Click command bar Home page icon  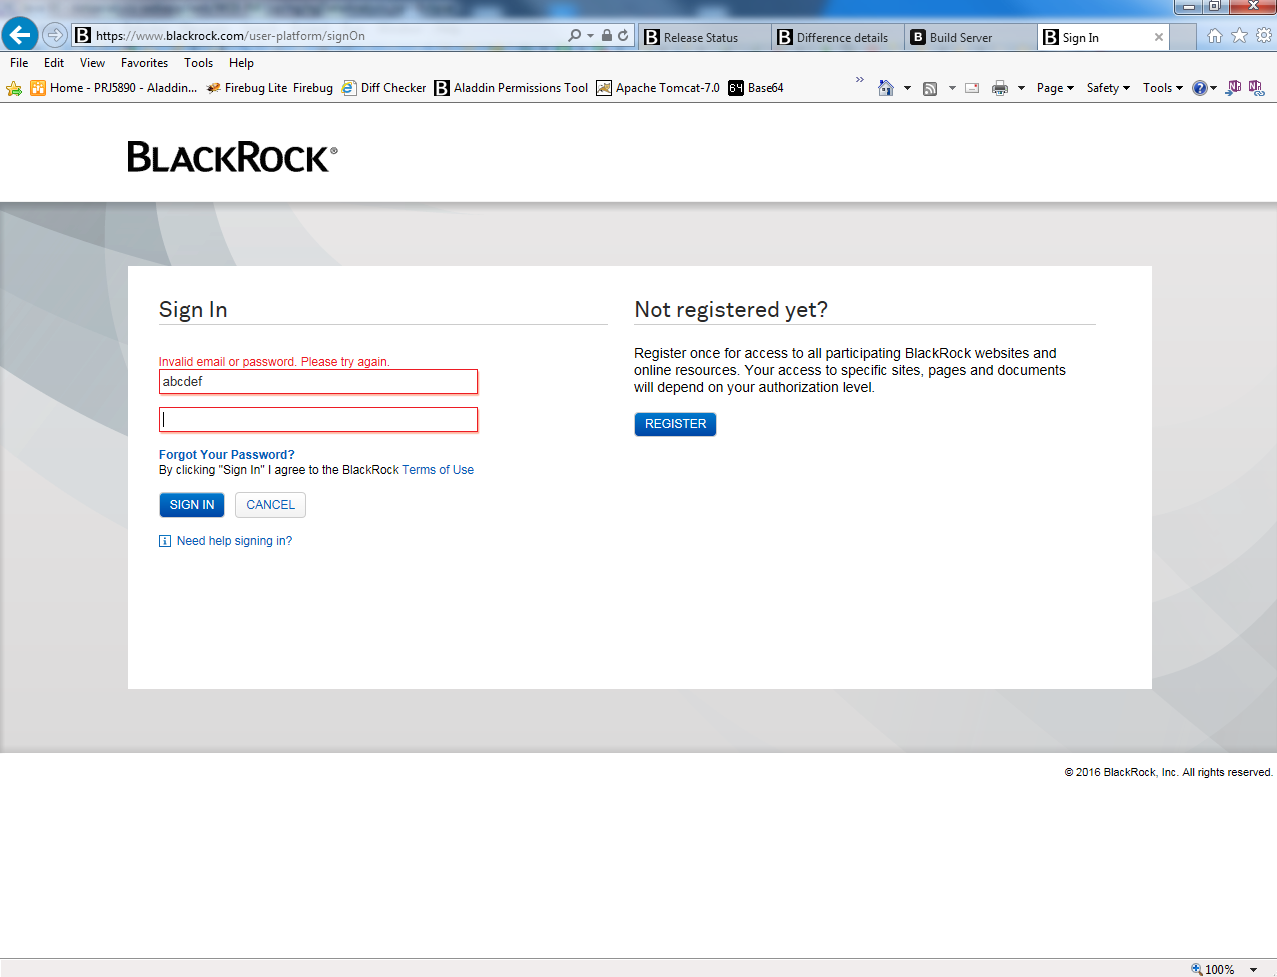pyautogui.click(x=885, y=88)
